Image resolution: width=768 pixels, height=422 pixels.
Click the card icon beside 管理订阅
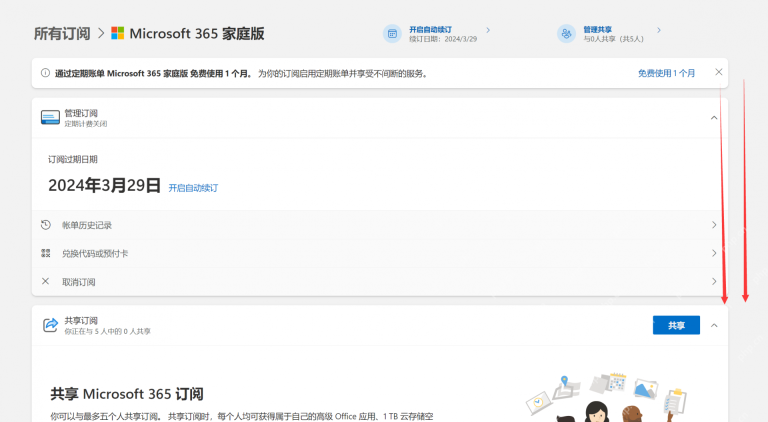pyautogui.click(x=50, y=117)
